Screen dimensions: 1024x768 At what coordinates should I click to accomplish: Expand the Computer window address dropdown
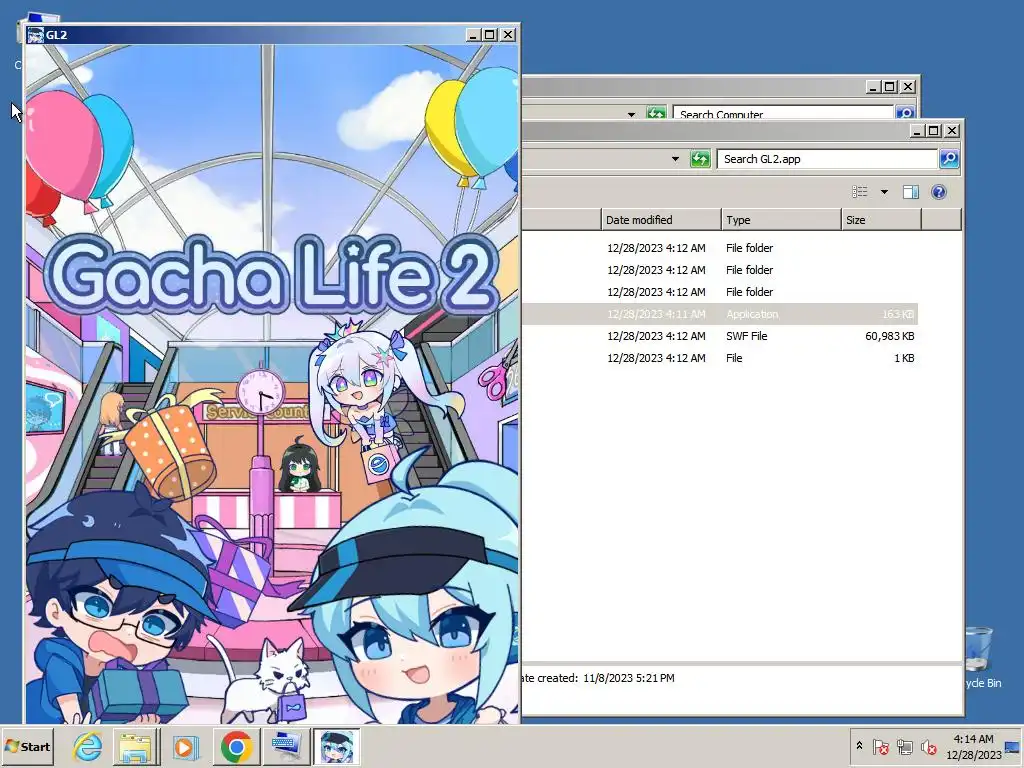coord(631,114)
